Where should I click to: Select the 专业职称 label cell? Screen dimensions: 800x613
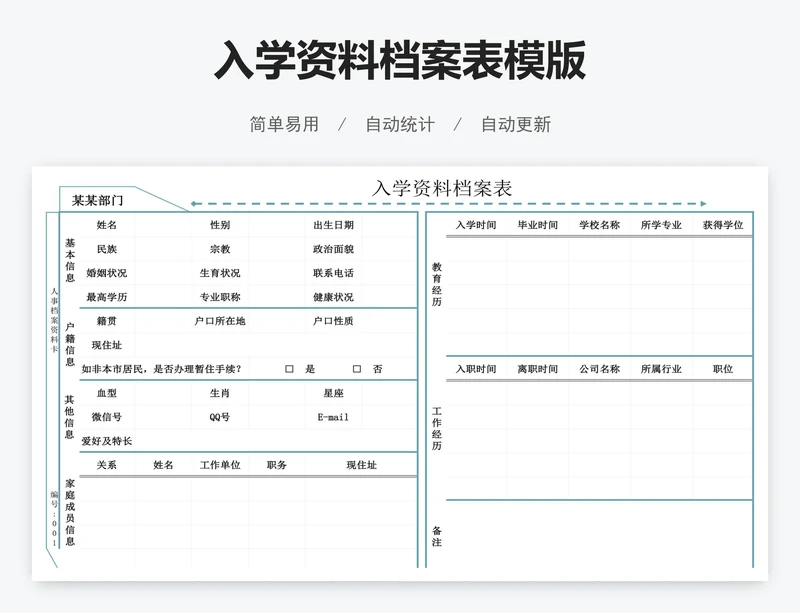[220, 297]
